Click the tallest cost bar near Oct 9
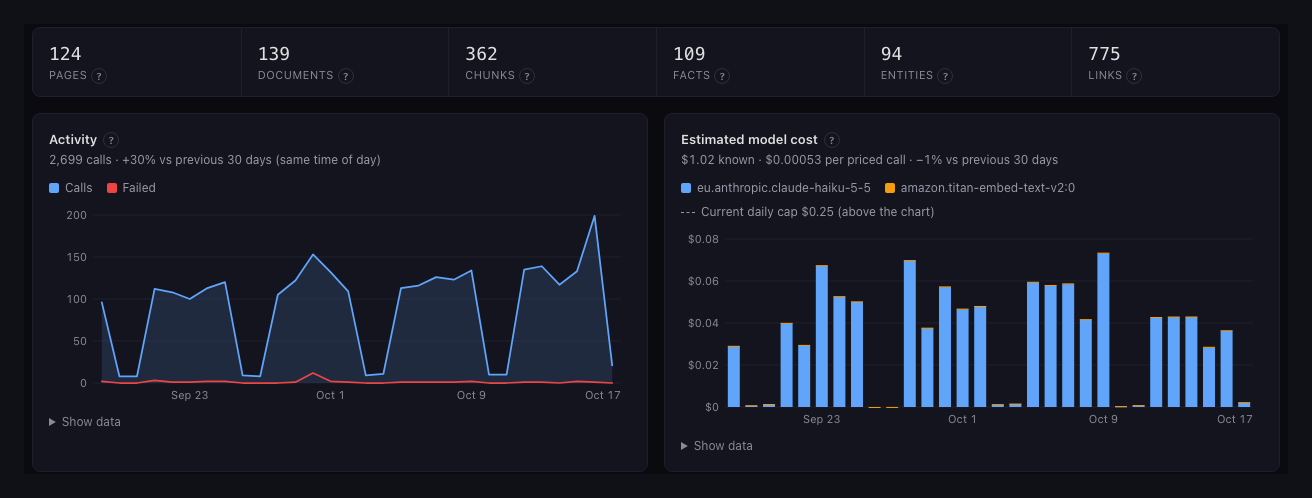This screenshot has height=498, width=1312. [1103, 330]
